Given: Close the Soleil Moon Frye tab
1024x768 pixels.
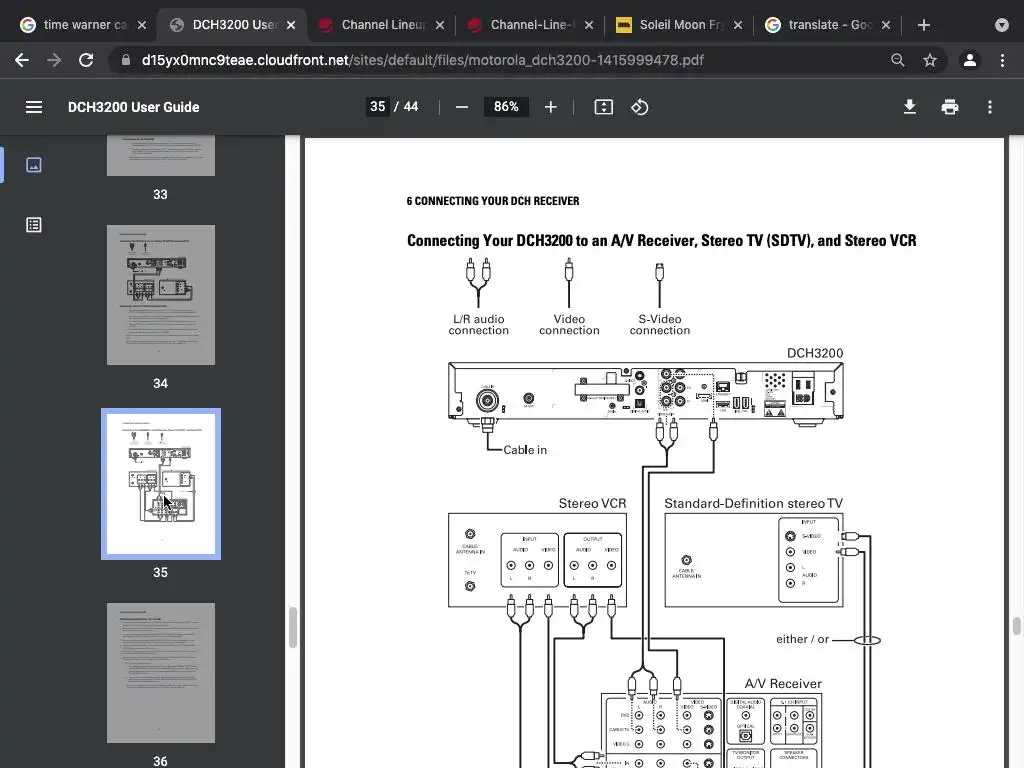Looking at the screenshot, I should pyautogui.click(x=738, y=25).
